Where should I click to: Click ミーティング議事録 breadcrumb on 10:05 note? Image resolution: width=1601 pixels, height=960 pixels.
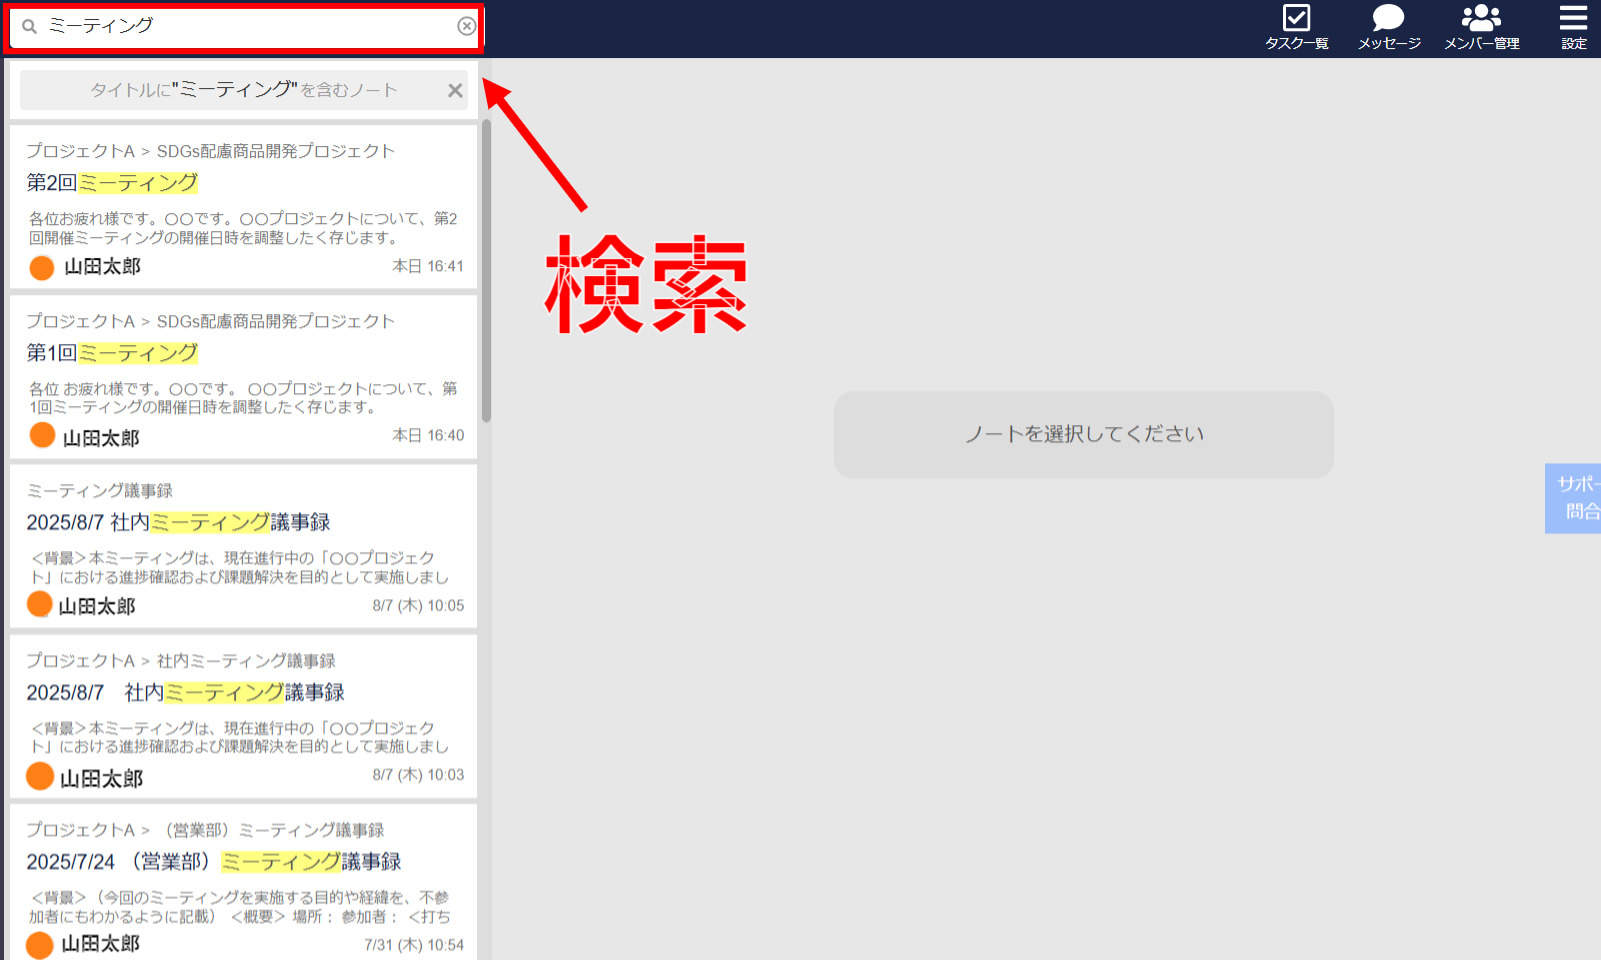pyautogui.click(x=100, y=491)
